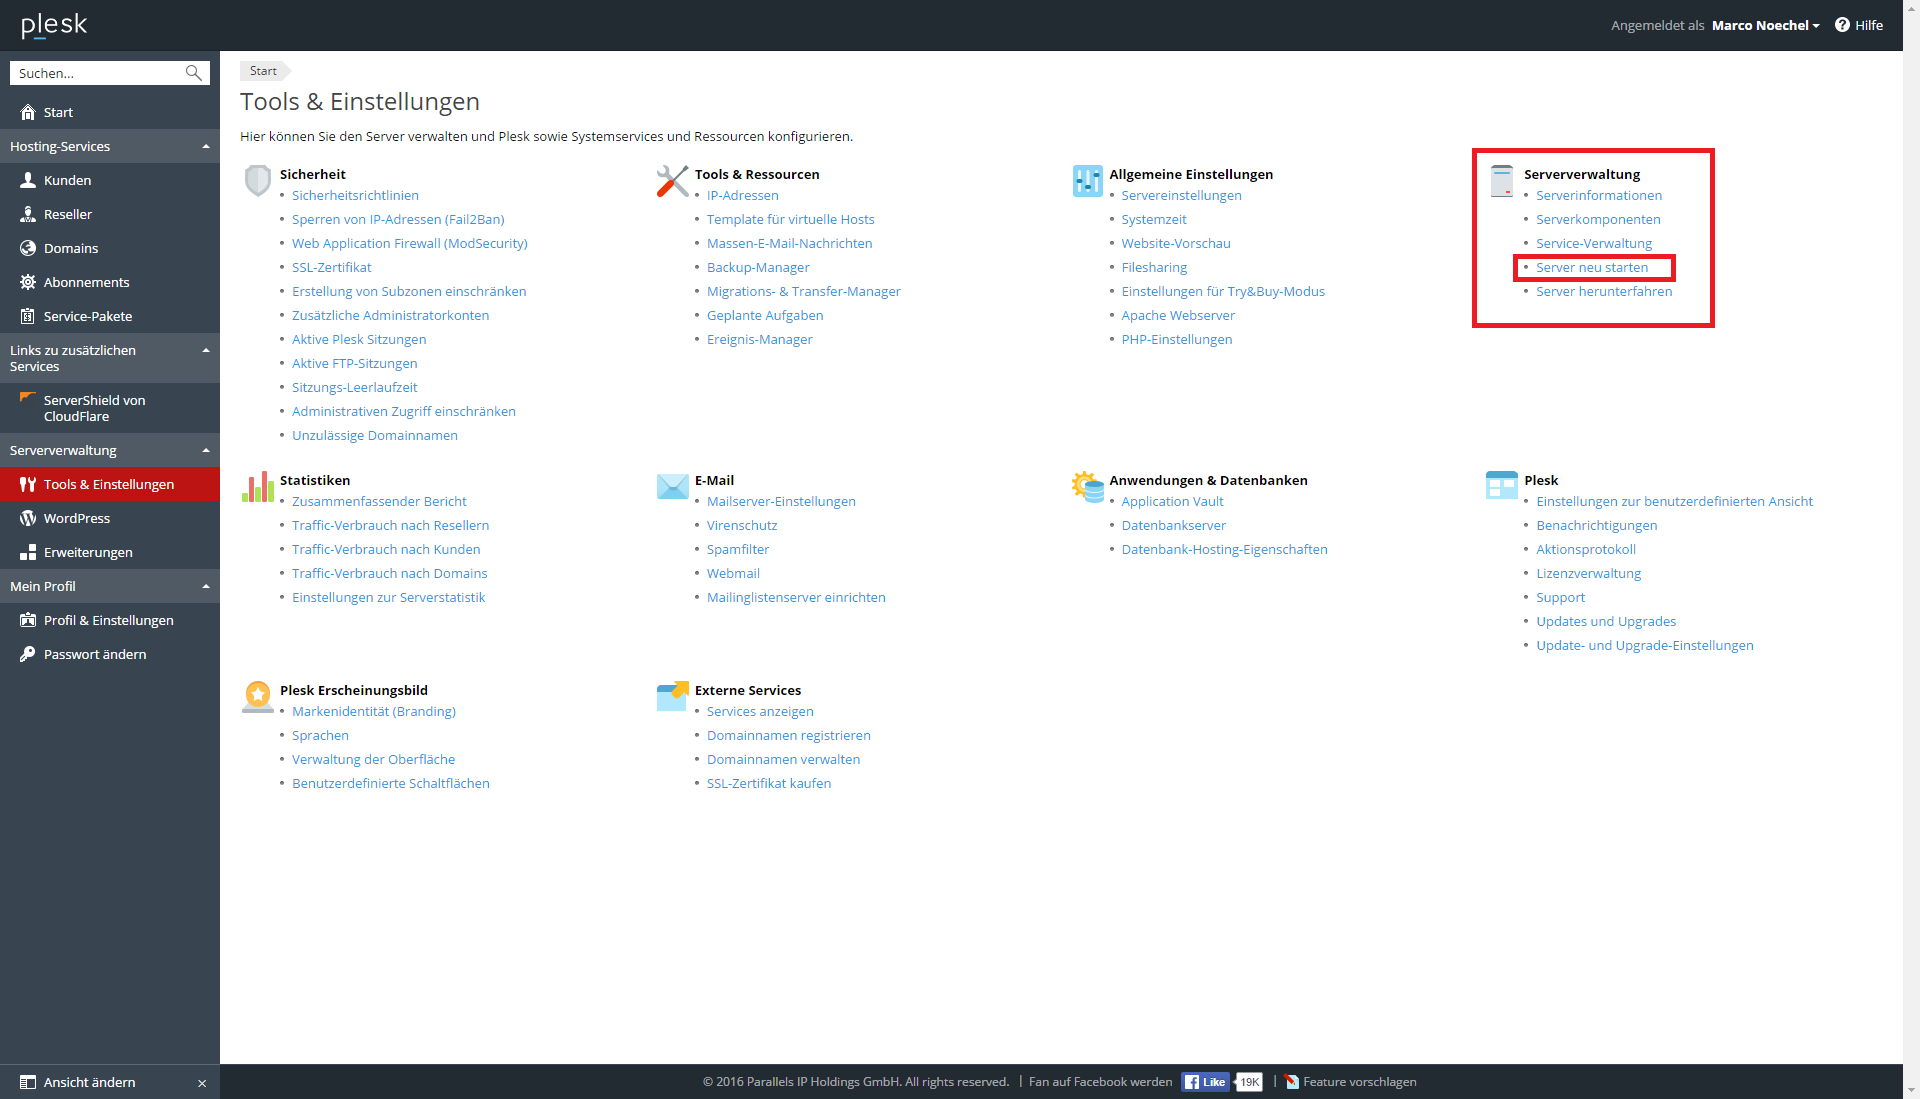
Task: Open Serverinformationen link
Action: [1599, 195]
